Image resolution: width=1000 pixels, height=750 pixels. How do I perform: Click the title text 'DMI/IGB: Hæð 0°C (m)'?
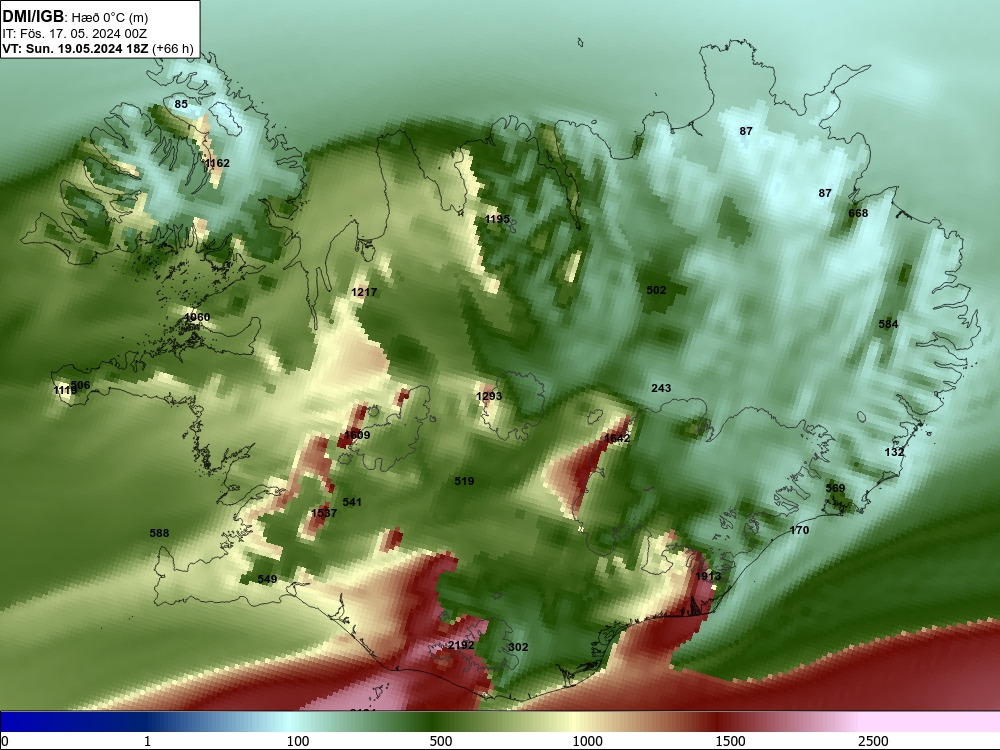coord(75,17)
